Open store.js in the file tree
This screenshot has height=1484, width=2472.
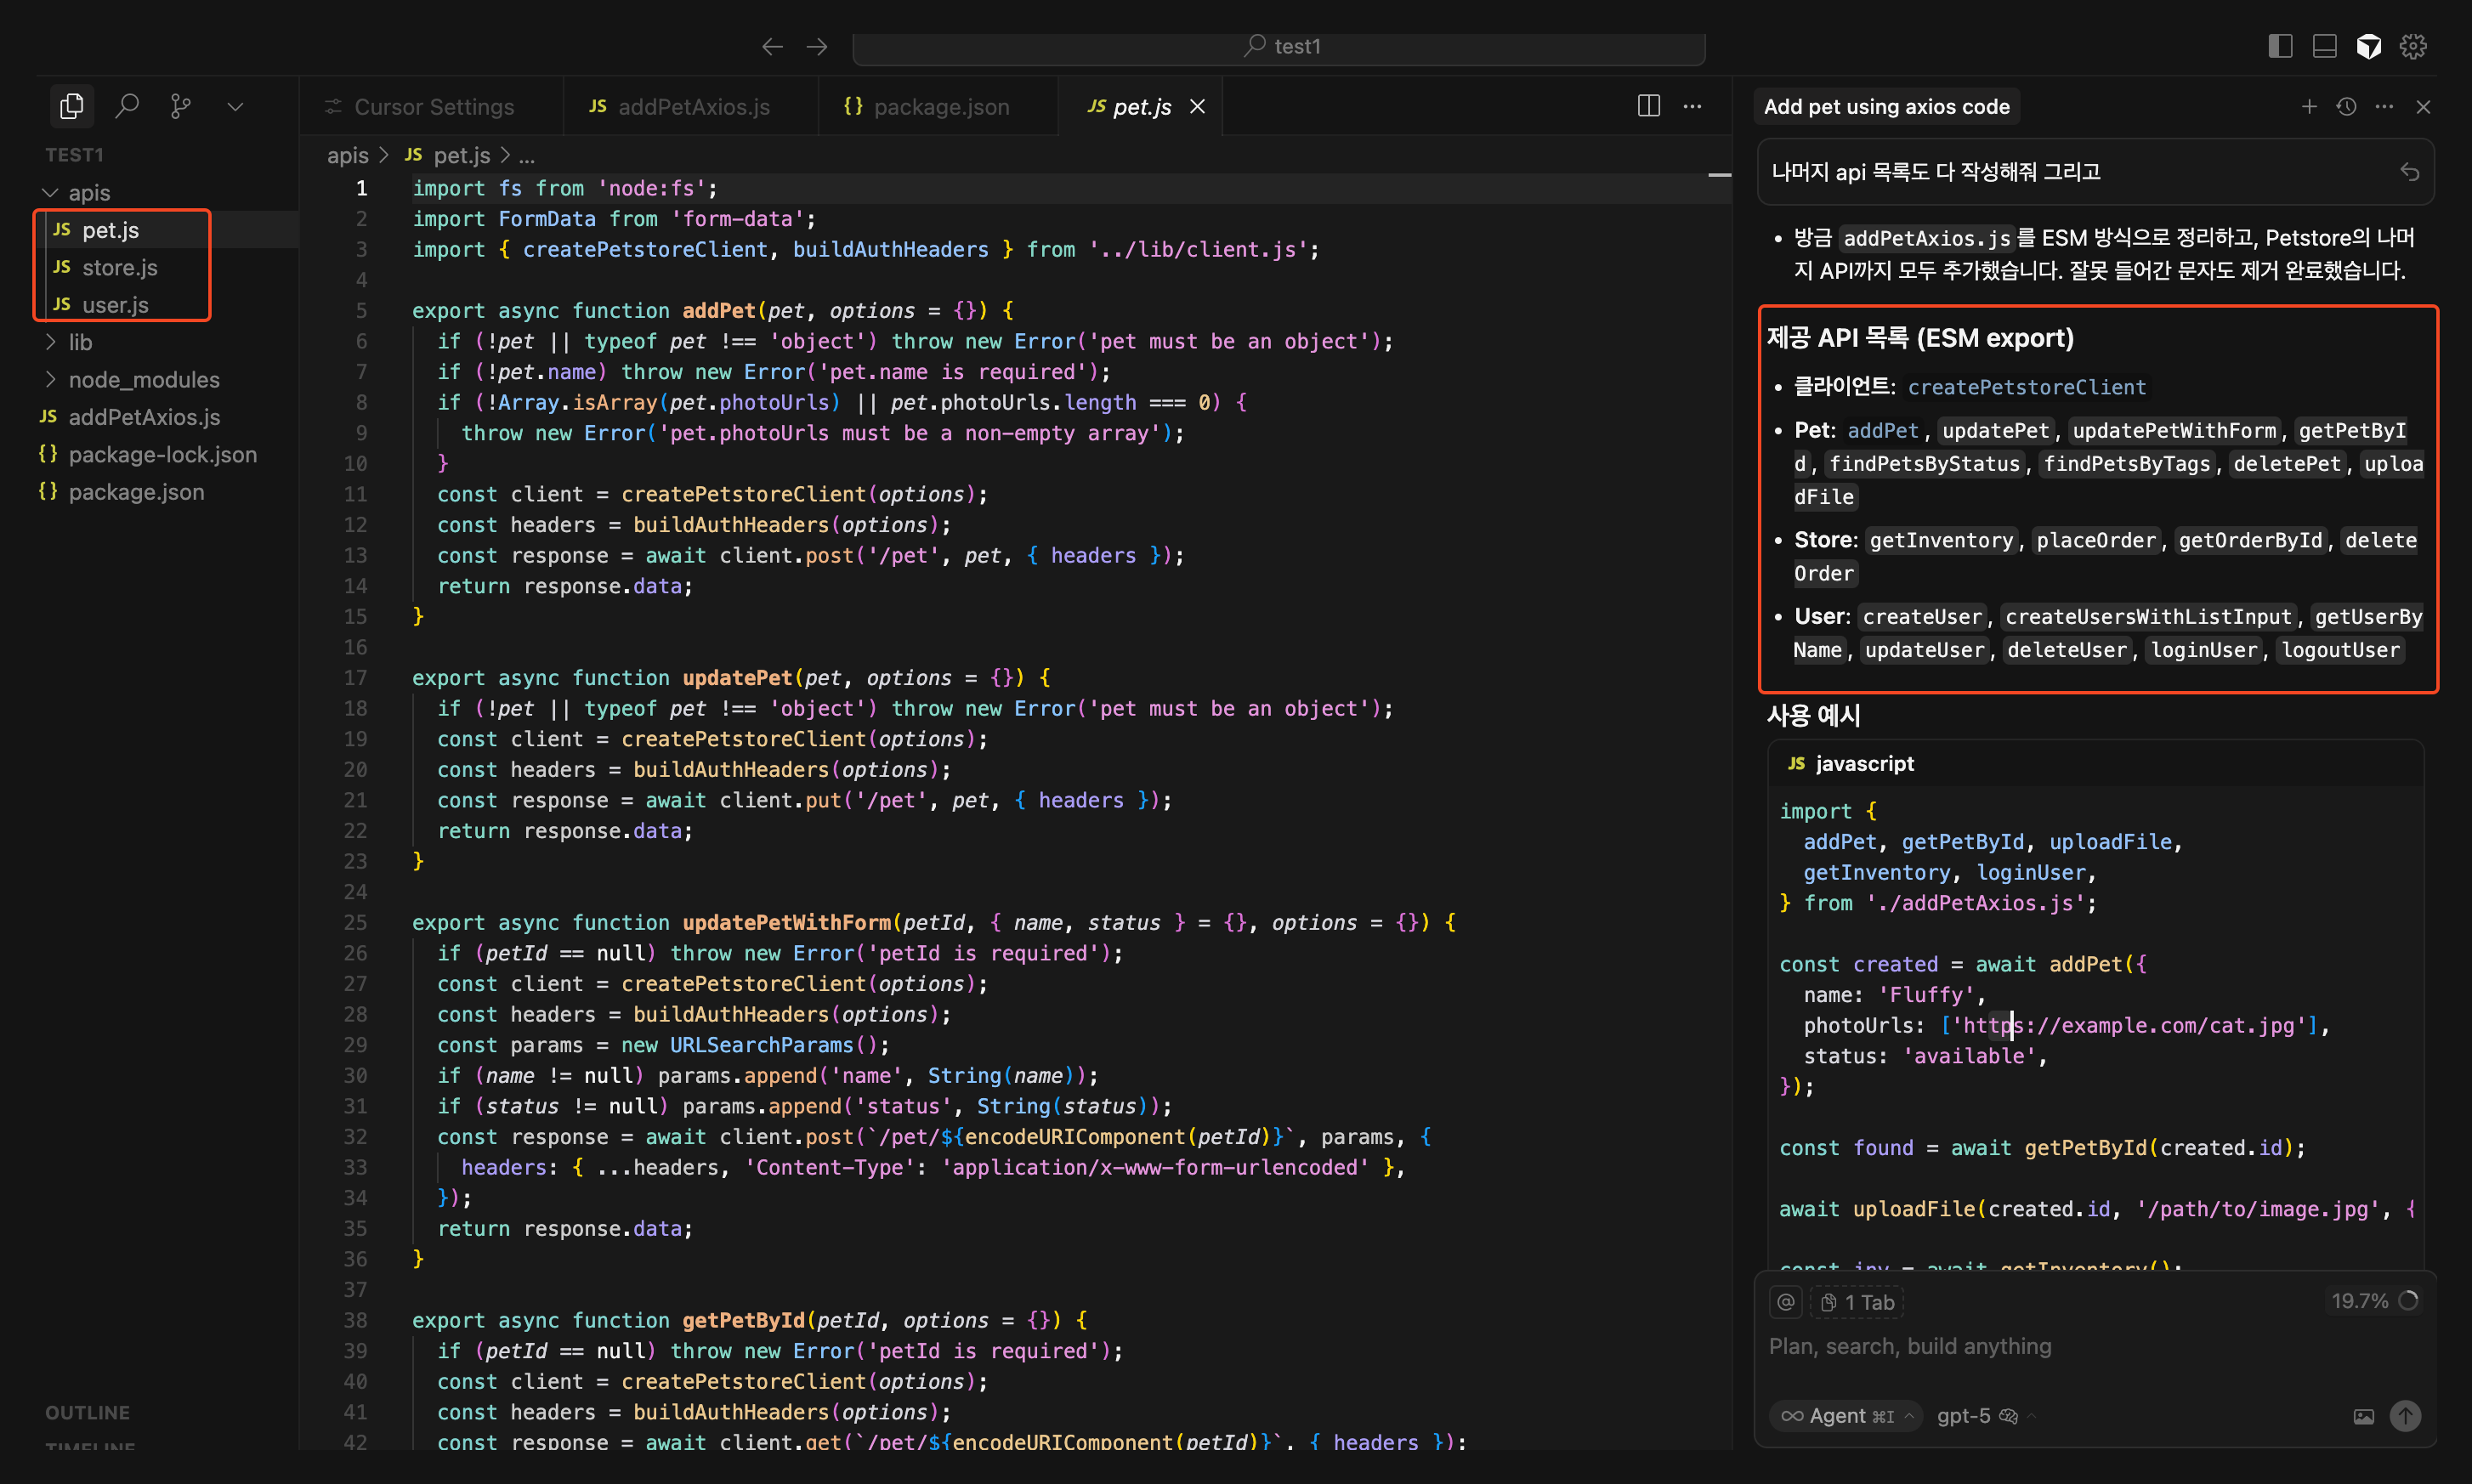coord(119,267)
